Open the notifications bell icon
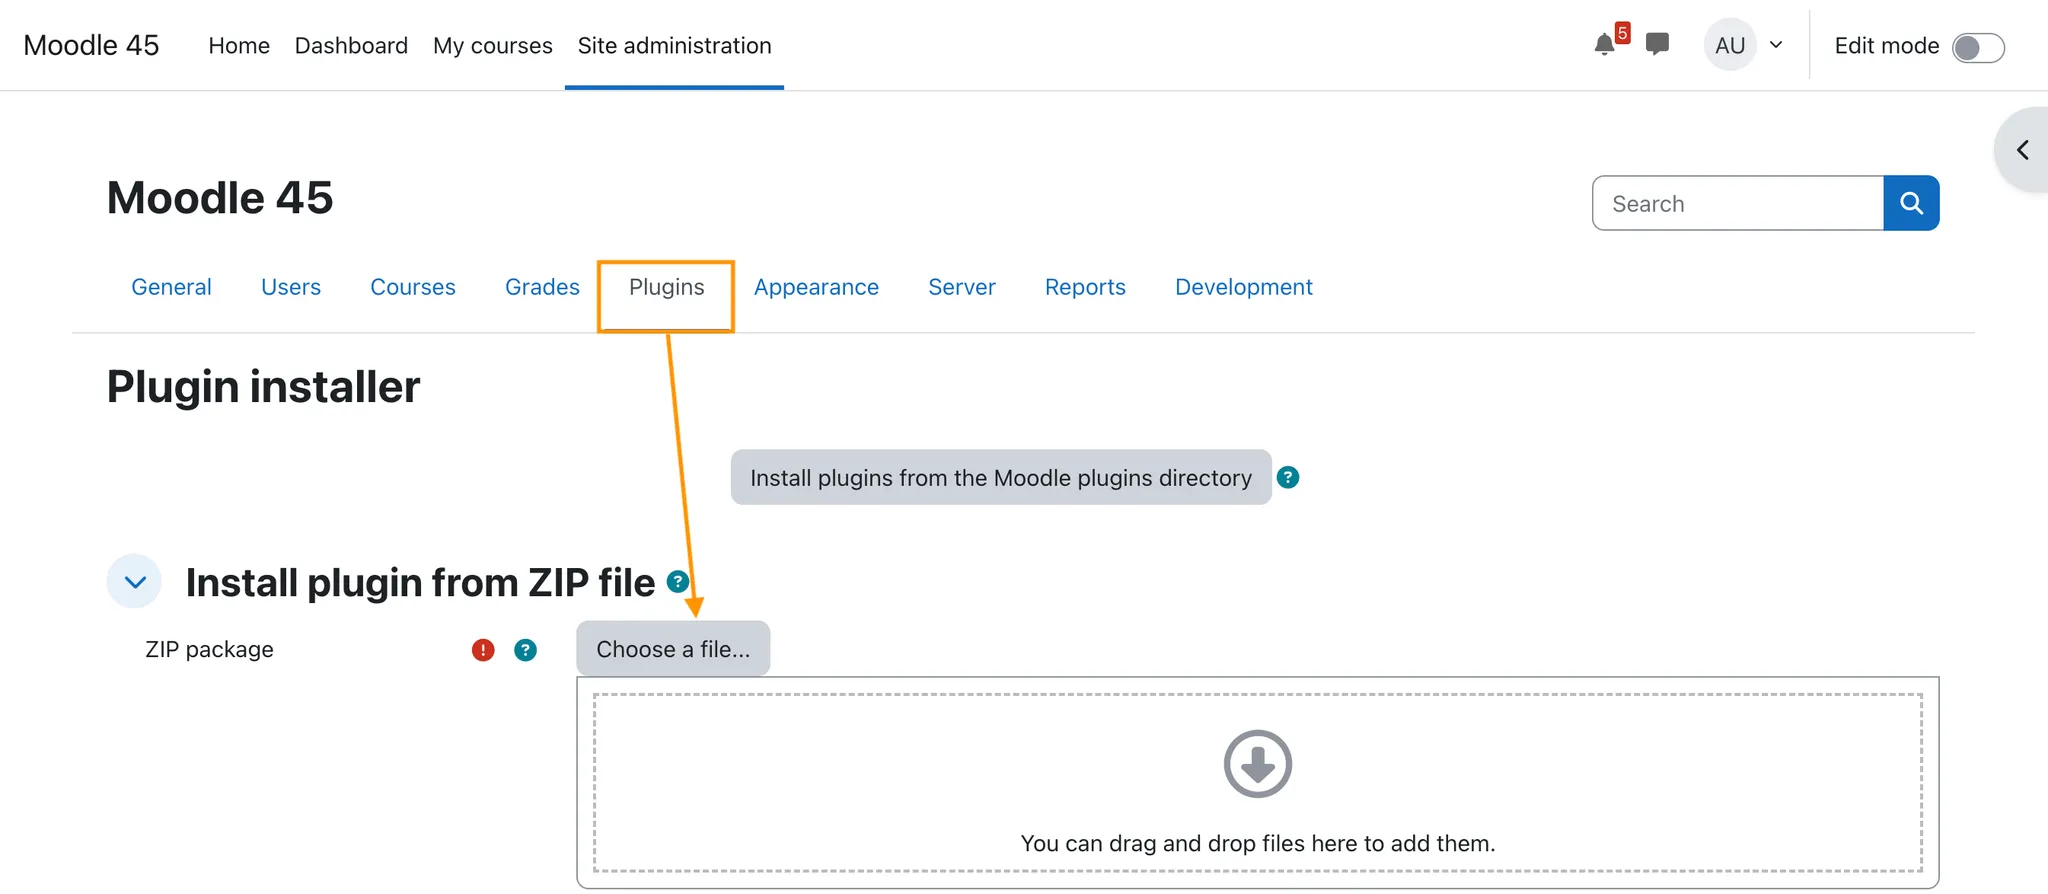Screen dimensions: 2048x894 coord(1605,44)
